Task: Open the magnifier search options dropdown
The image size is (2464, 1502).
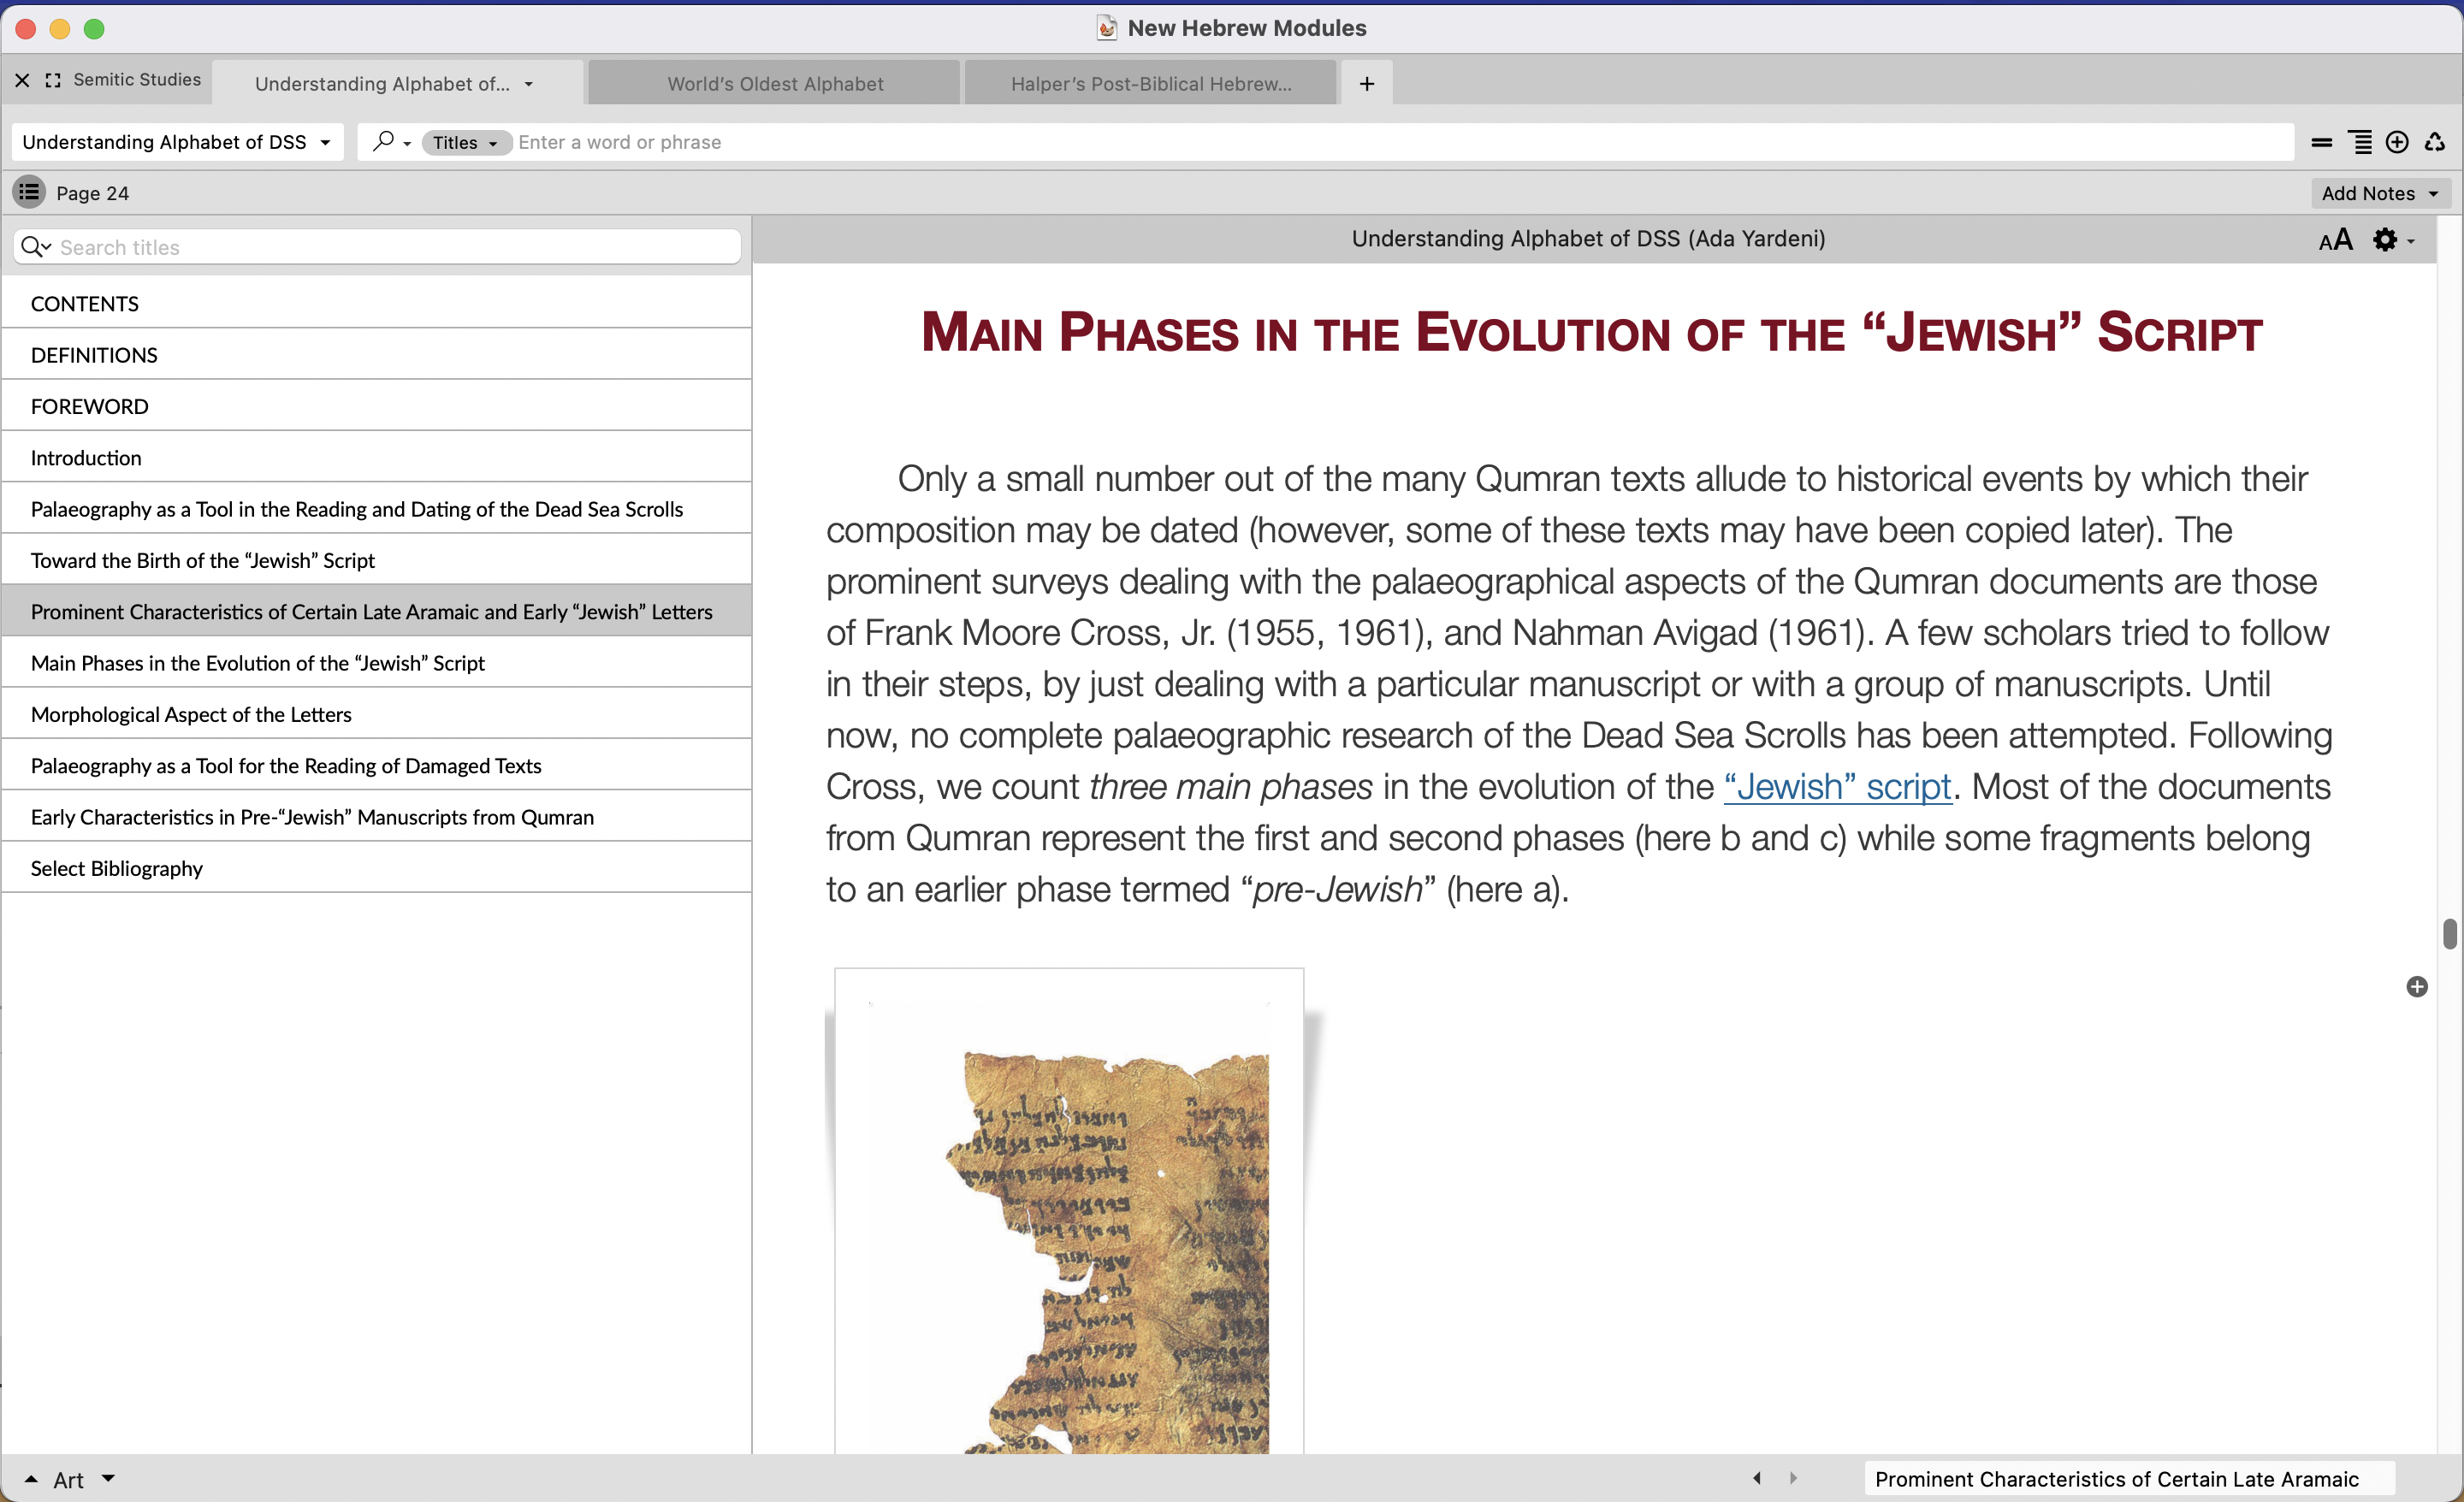Action: tap(391, 142)
